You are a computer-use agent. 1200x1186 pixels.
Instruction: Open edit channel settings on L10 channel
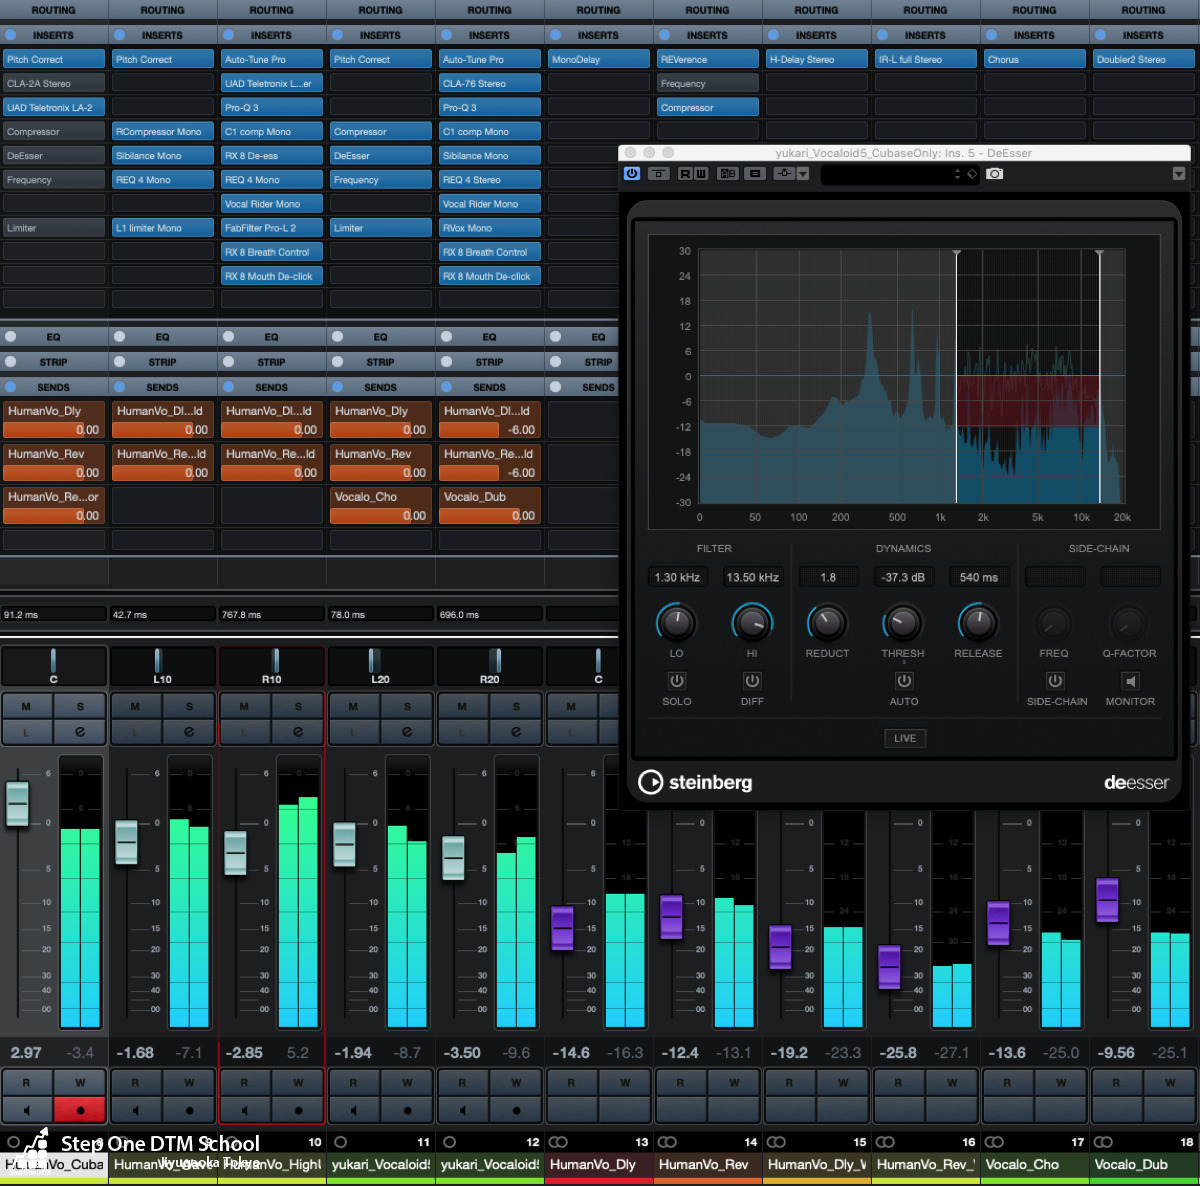pyautogui.click(x=189, y=732)
